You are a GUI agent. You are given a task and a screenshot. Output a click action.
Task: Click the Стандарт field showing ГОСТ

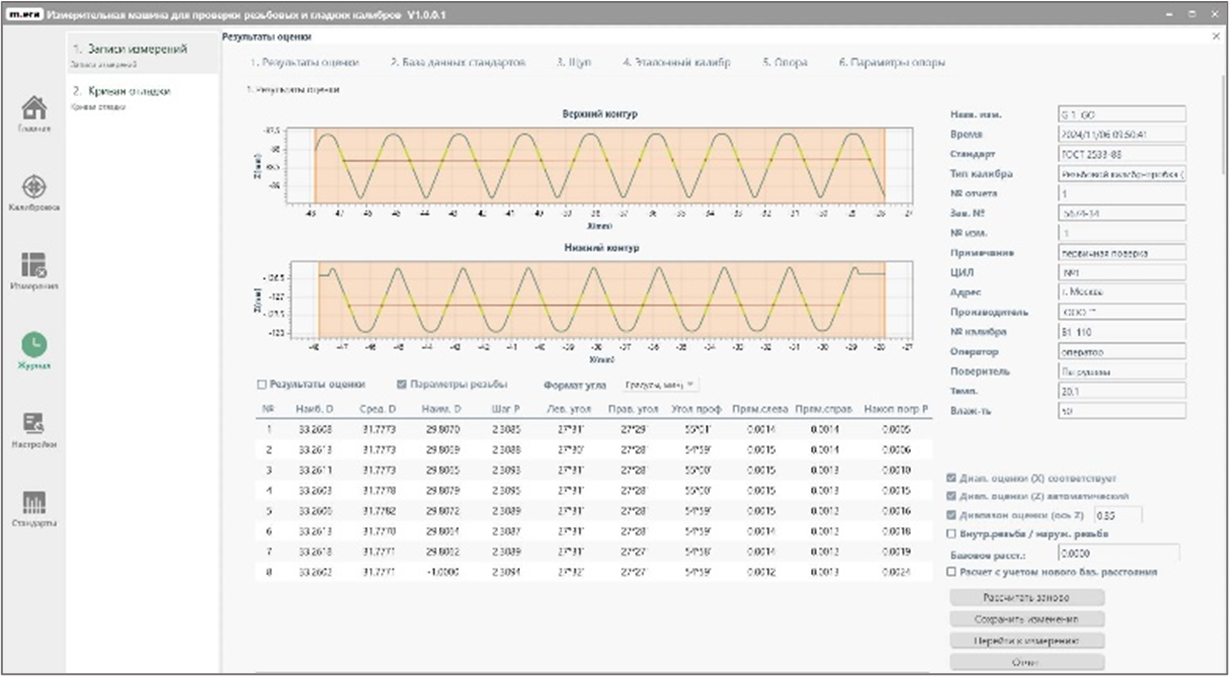click(x=1121, y=153)
